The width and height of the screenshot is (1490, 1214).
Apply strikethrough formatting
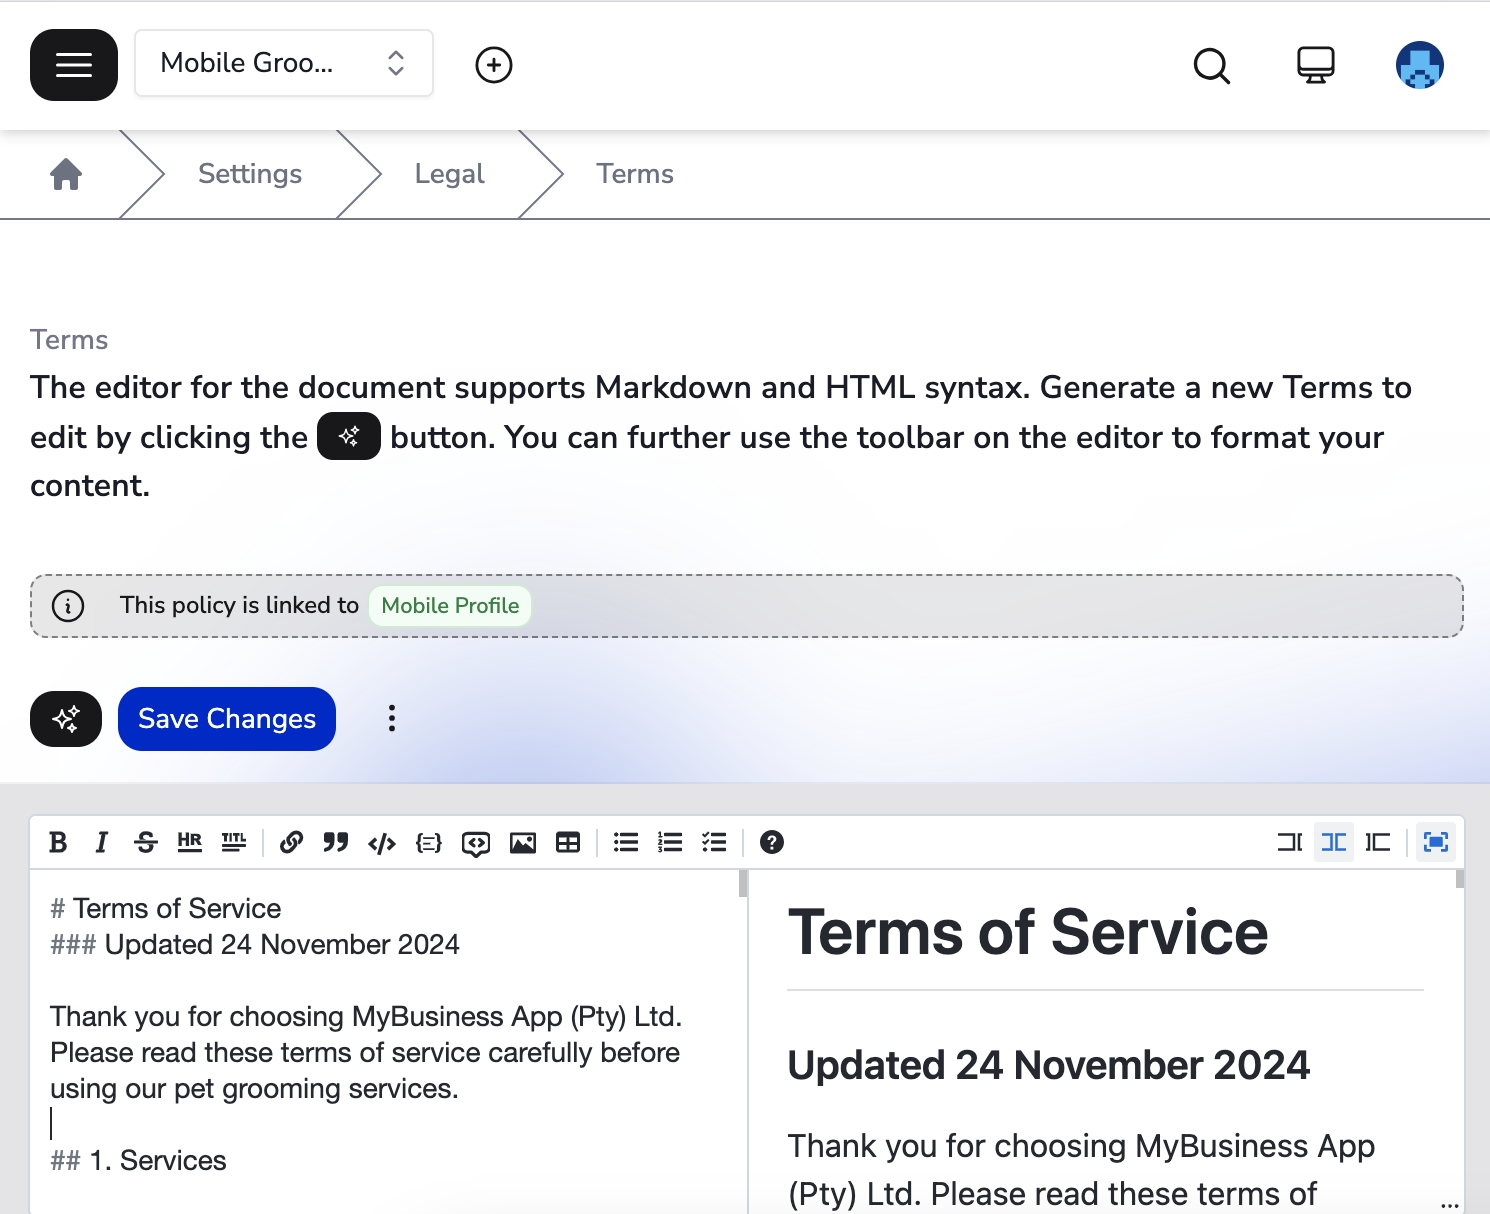pyautogui.click(x=146, y=842)
